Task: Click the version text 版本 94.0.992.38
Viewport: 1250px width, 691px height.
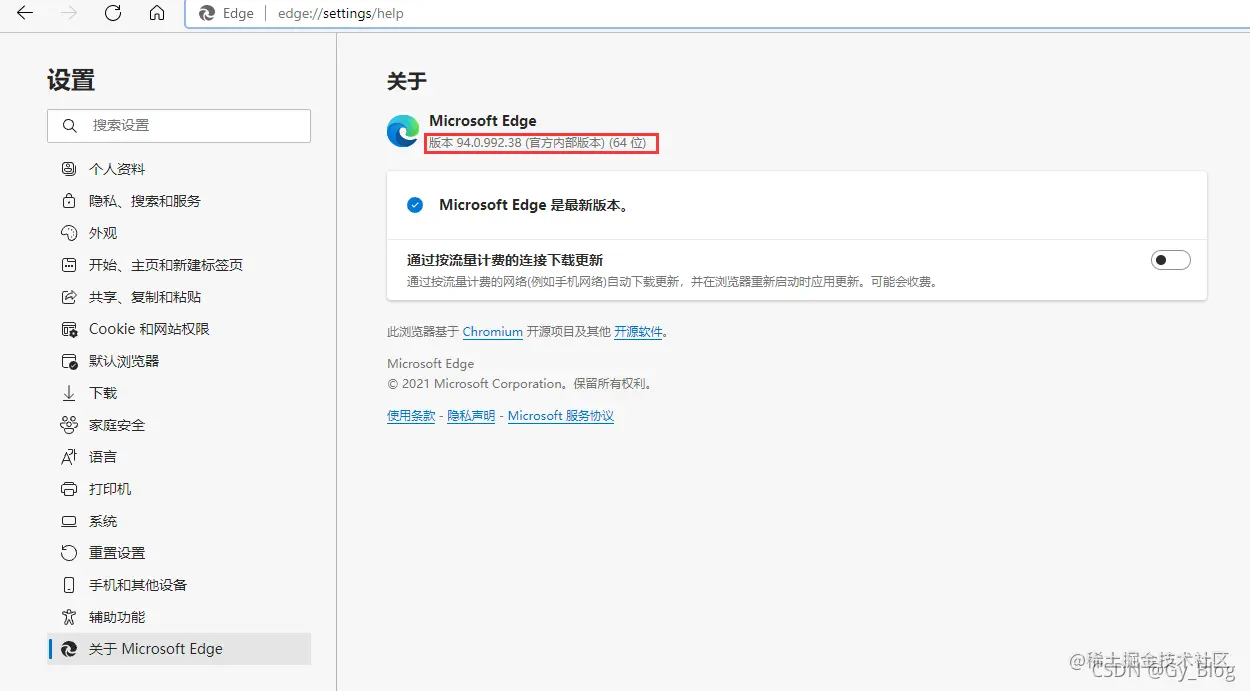Action: coord(475,143)
